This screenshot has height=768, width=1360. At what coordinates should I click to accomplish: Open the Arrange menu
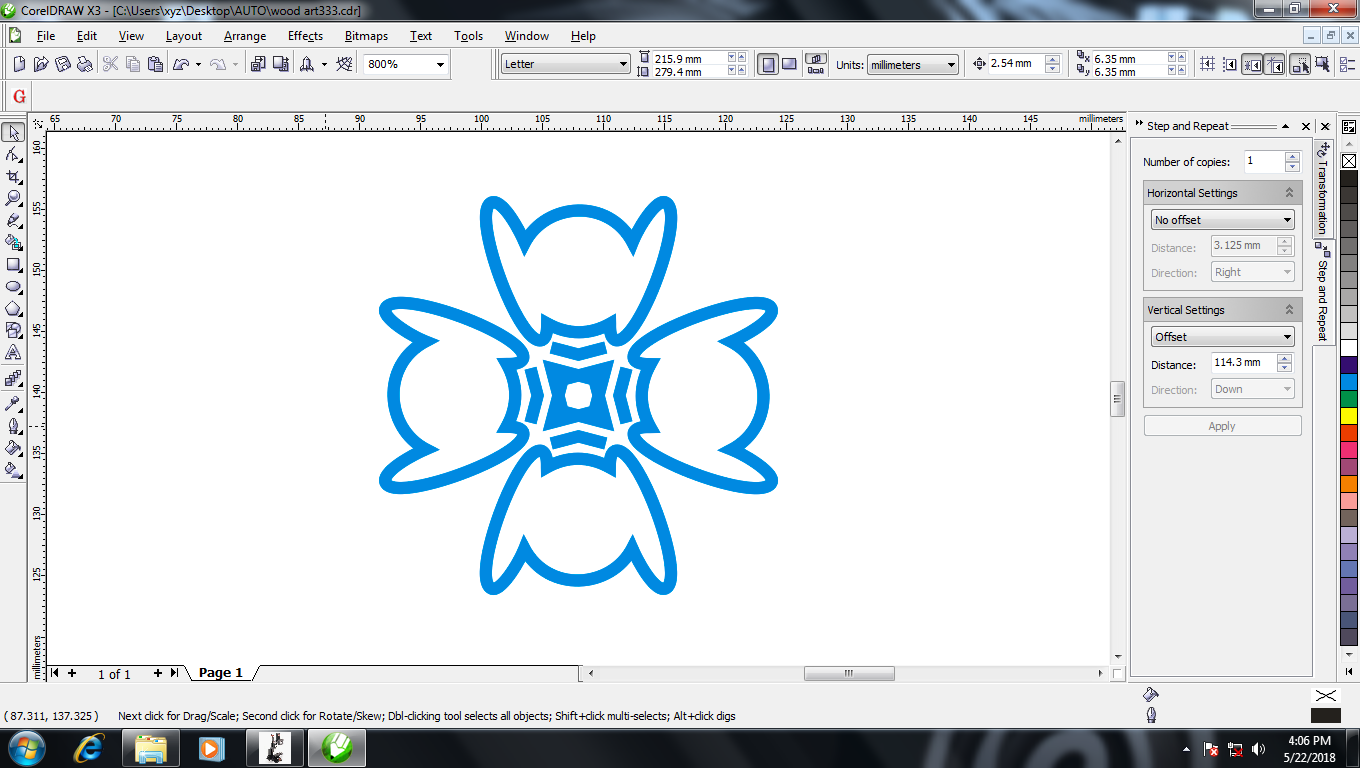245,36
